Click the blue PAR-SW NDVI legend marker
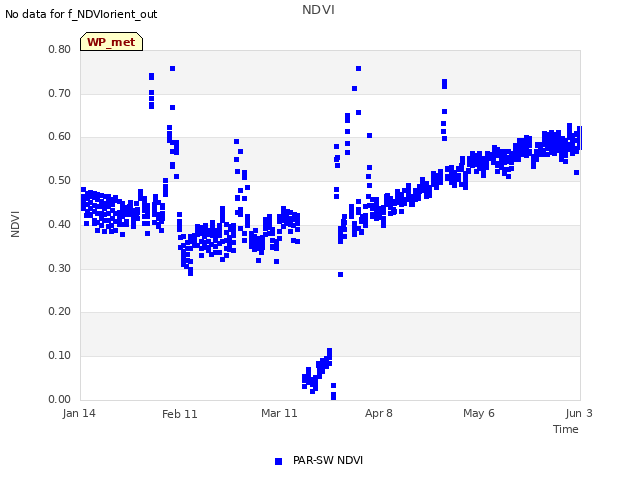 tap(278, 461)
